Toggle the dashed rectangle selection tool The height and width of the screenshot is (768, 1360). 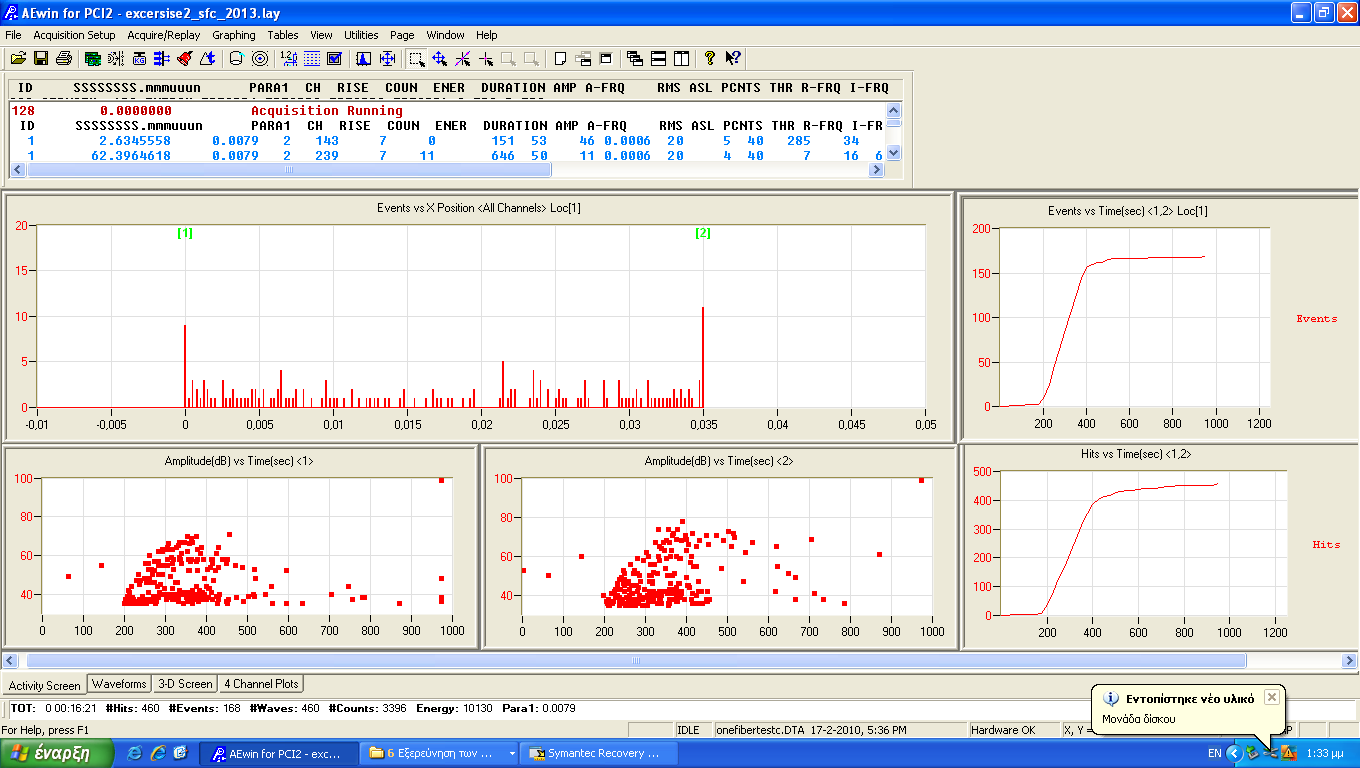tap(417, 58)
